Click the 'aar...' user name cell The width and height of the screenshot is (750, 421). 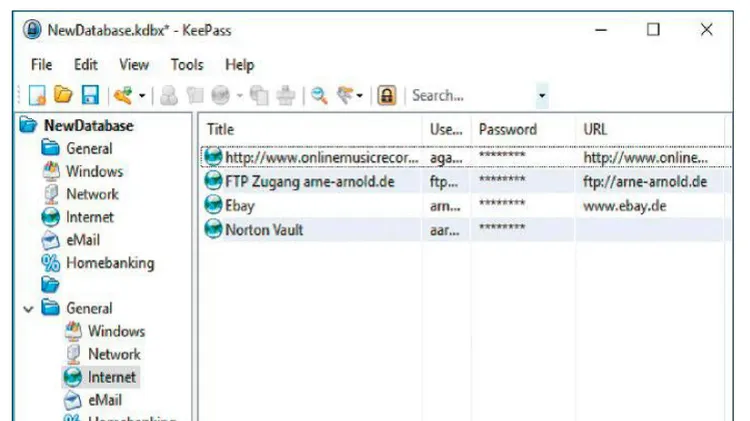click(444, 230)
